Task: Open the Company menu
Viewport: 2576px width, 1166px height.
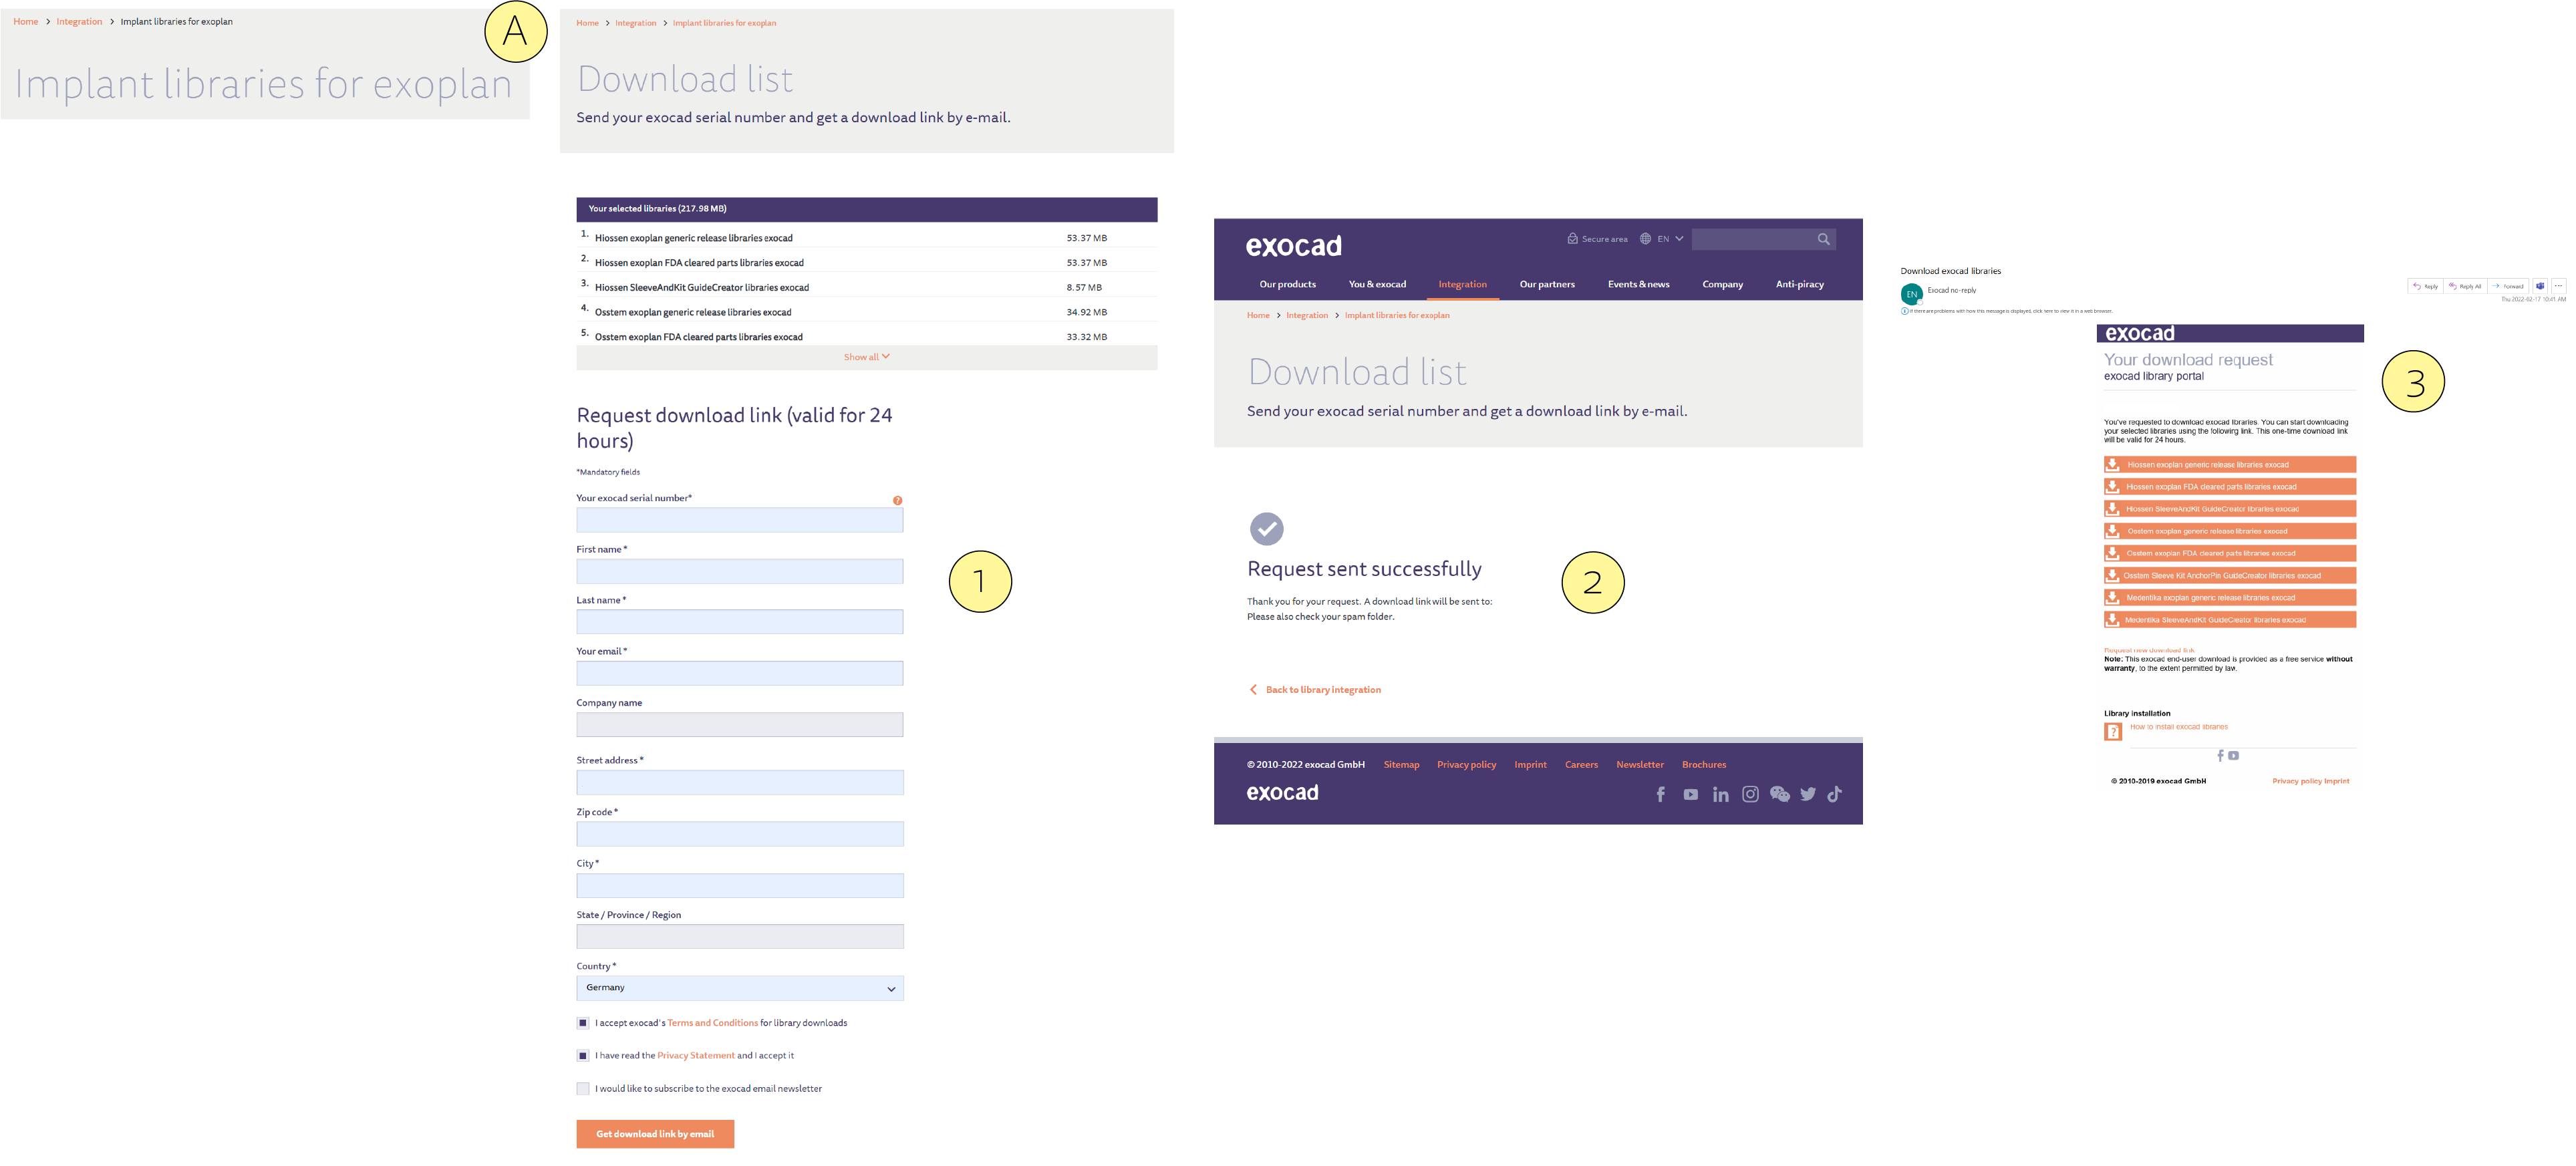Action: tap(1722, 285)
